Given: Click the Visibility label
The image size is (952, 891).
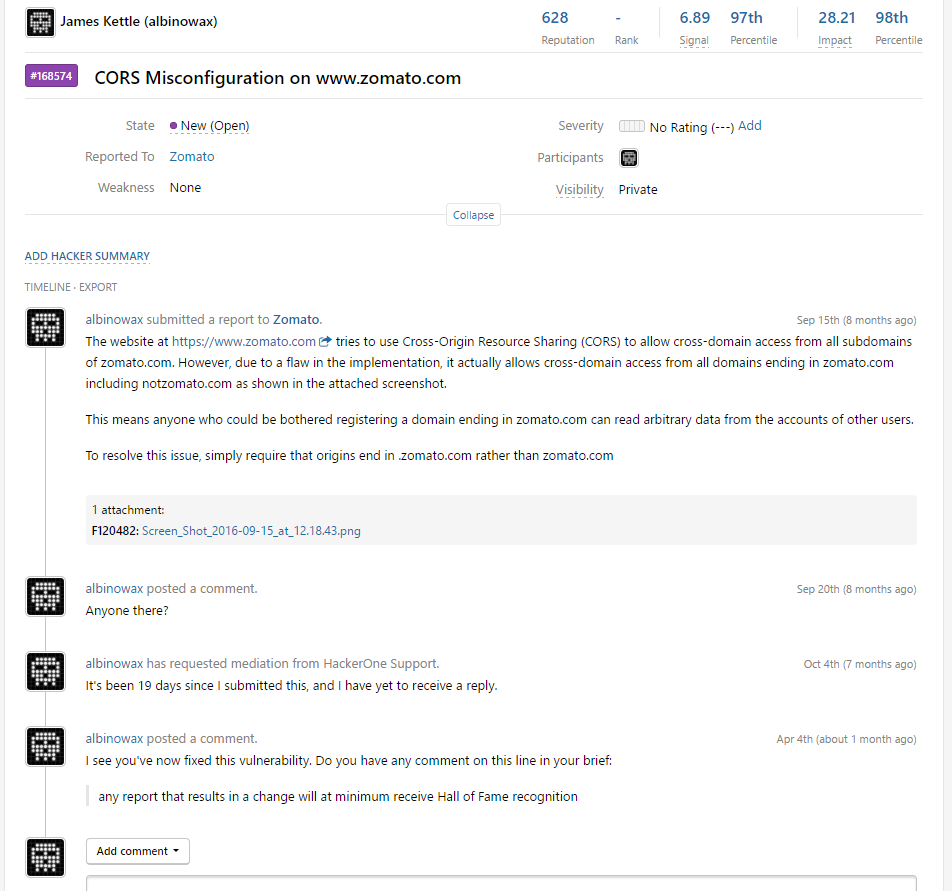Looking at the screenshot, I should pyautogui.click(x=580, y=189).
